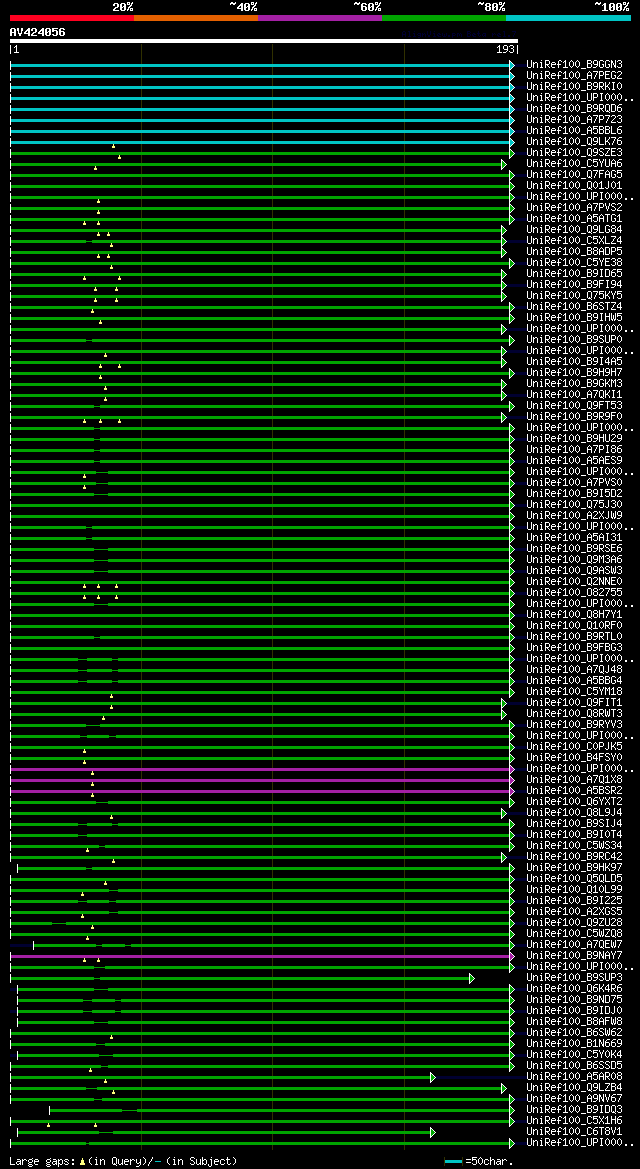This screenshot has height=1169, width=640.
Task: Open hit UniRef100_A2XJW9
Action: click(574, 517)
